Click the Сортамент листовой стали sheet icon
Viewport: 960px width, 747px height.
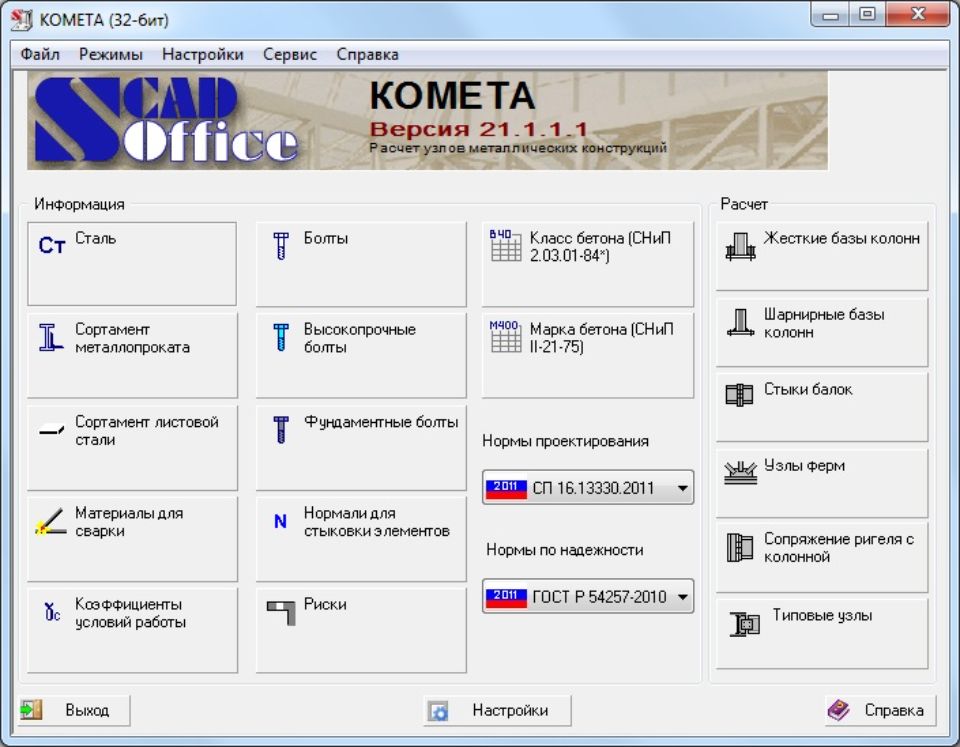coord(51,430)
